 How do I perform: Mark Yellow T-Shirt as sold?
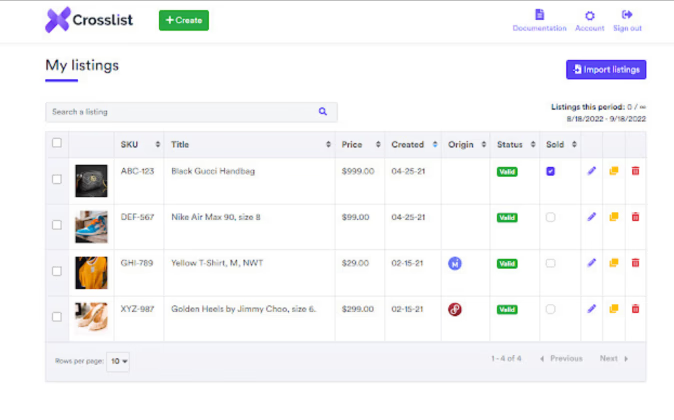(x=551, y=263)
